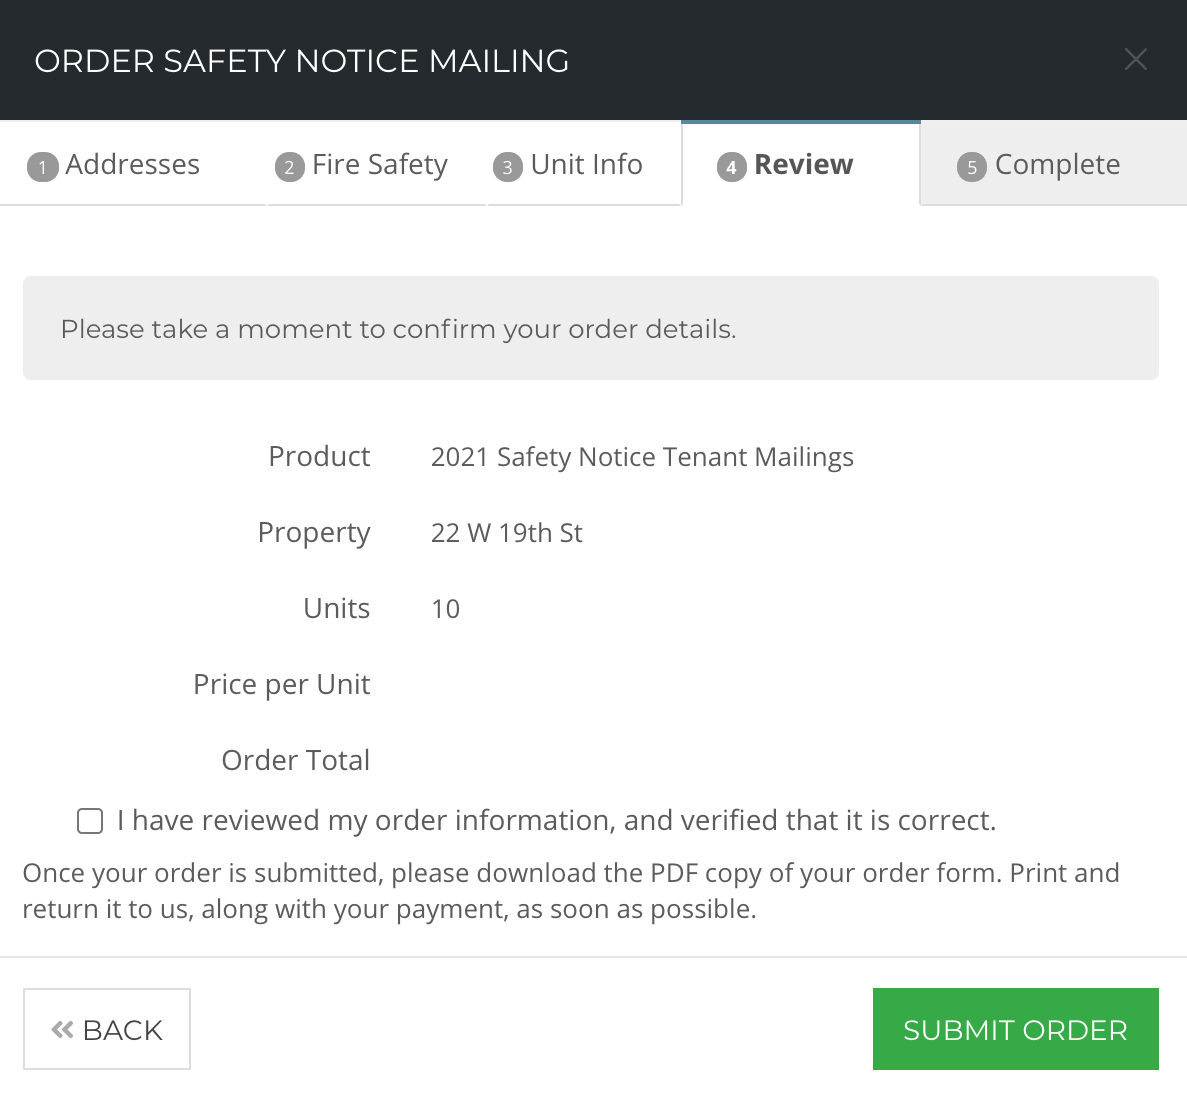Submit the order with green button
This screenshot has width=1187, height=1100.
point(1015,1029)
